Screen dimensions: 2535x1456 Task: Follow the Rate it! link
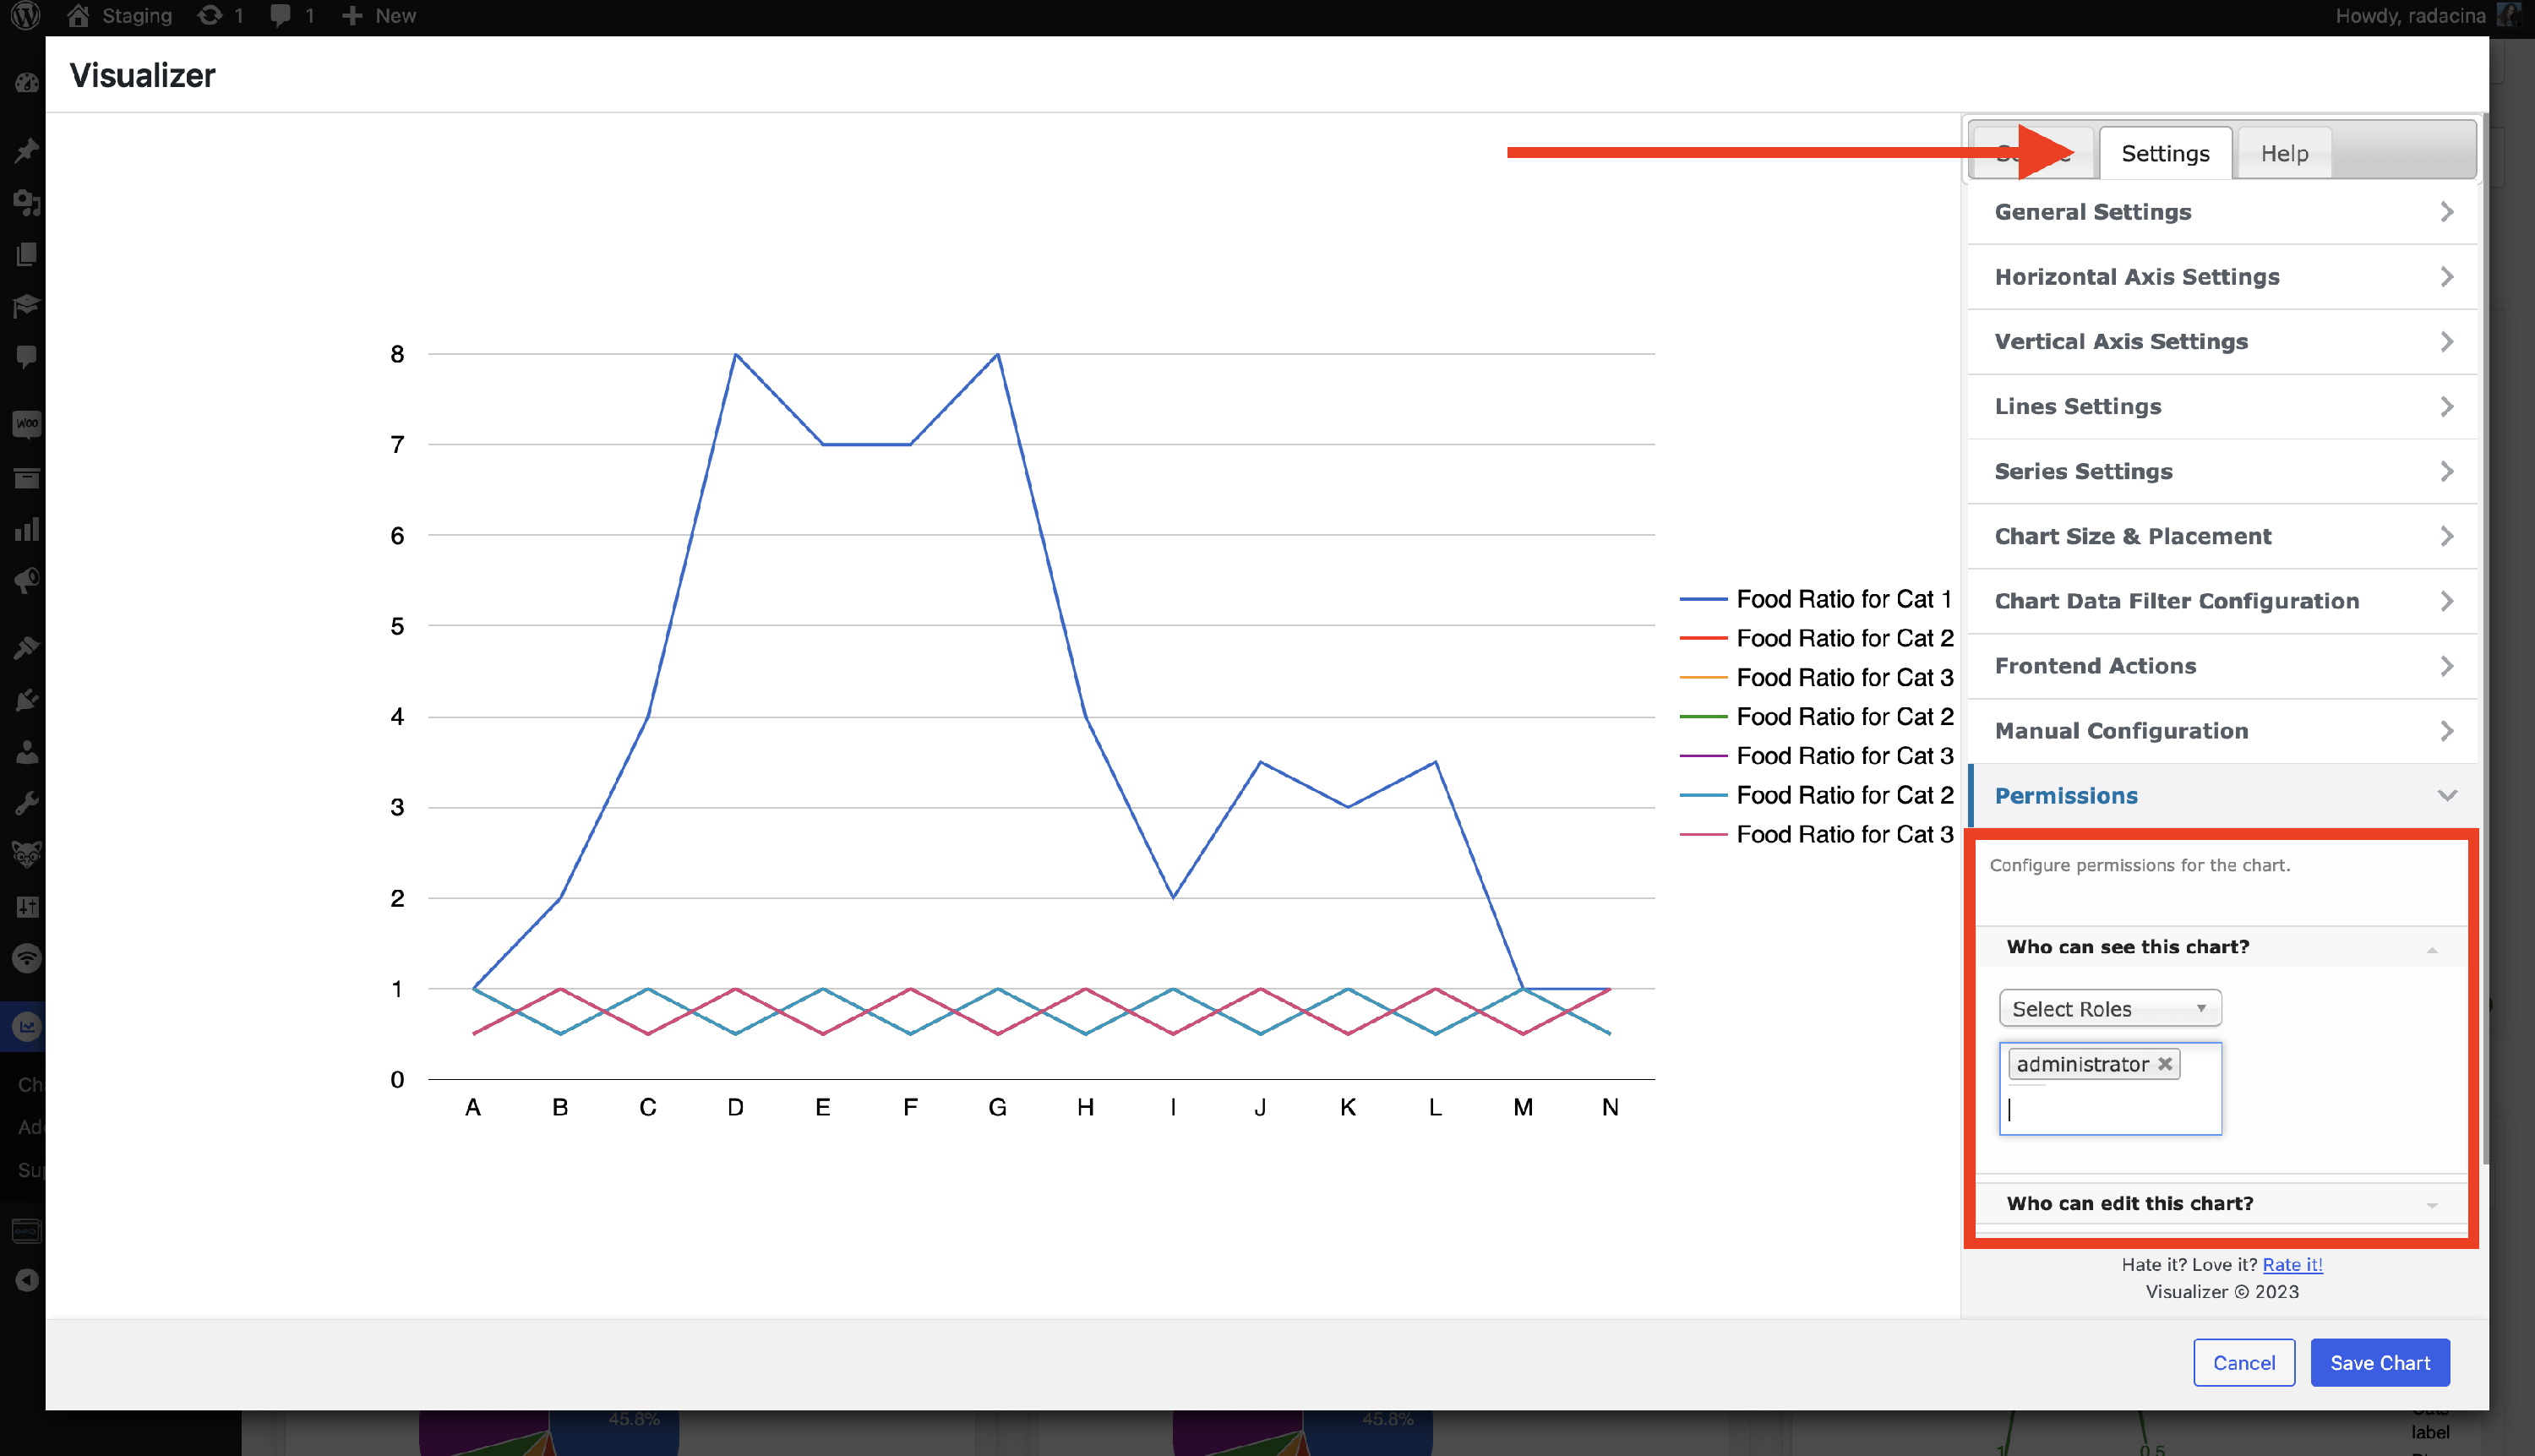tap(2292, 1265)
